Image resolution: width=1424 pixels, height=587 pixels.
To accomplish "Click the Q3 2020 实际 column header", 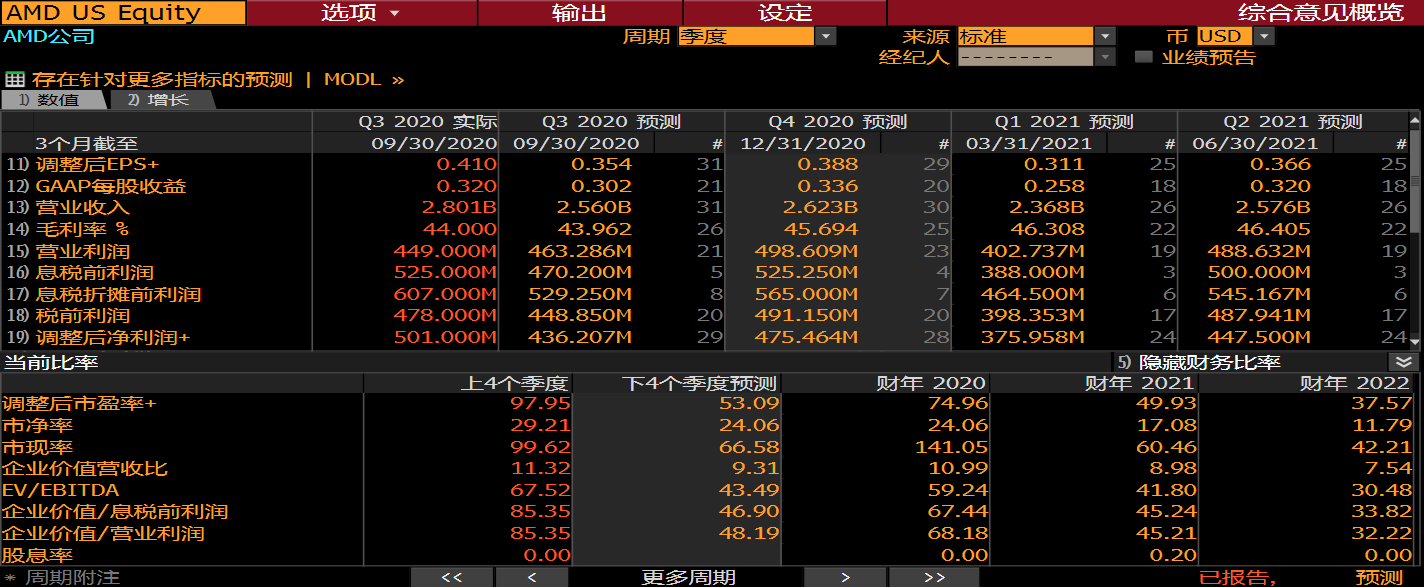I will 428,122.
